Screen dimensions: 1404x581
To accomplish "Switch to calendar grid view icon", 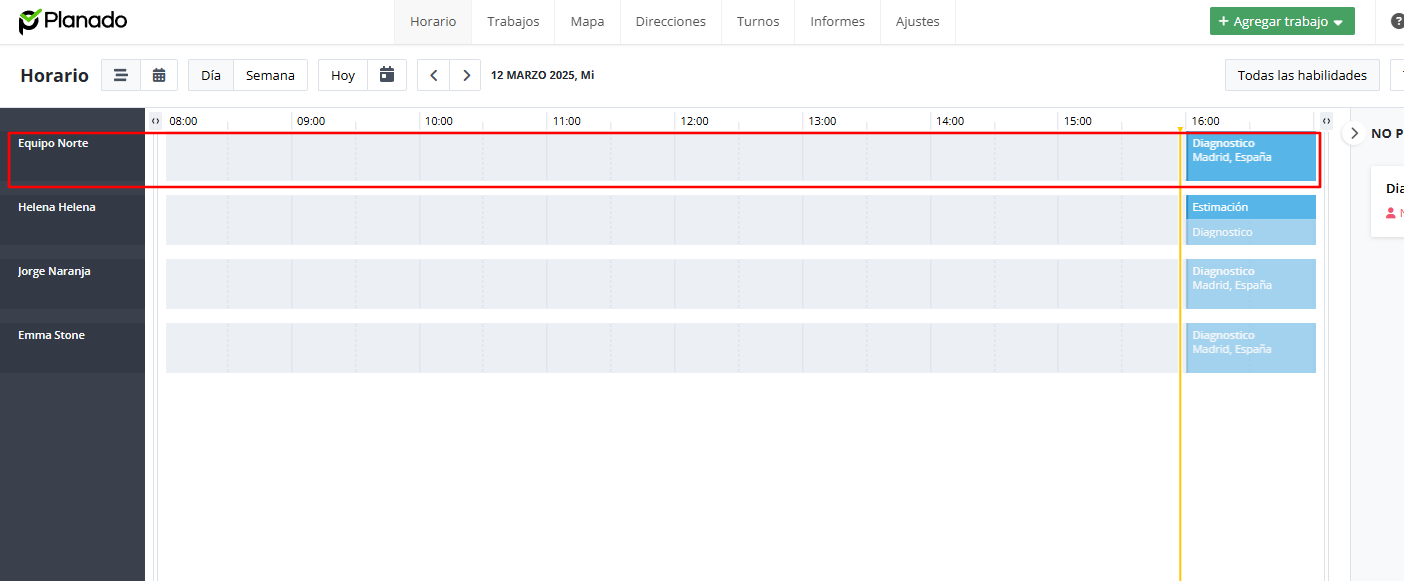I will [159, 75].
